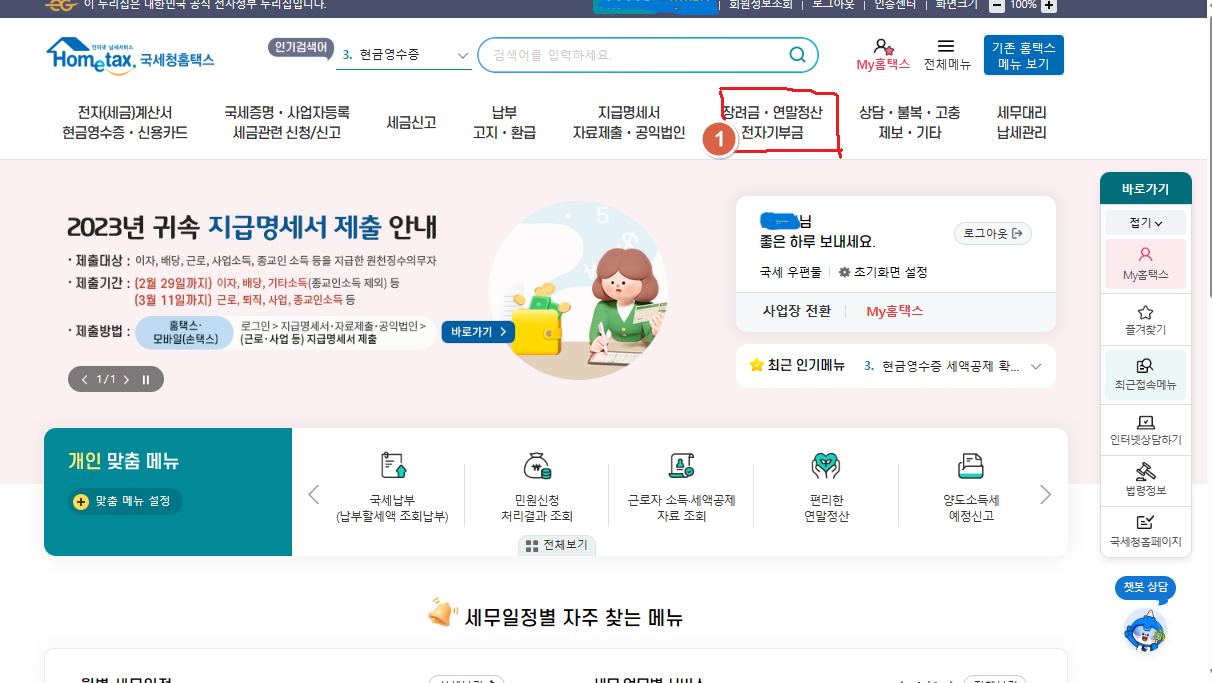Open My홈택스 in the header
The image size is (1212, 683).
point(883,54)
